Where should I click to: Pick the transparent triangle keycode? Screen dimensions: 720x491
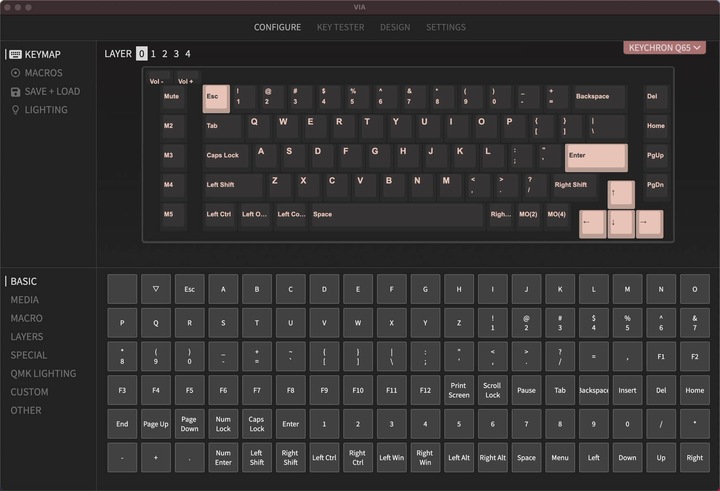[156, 289]
